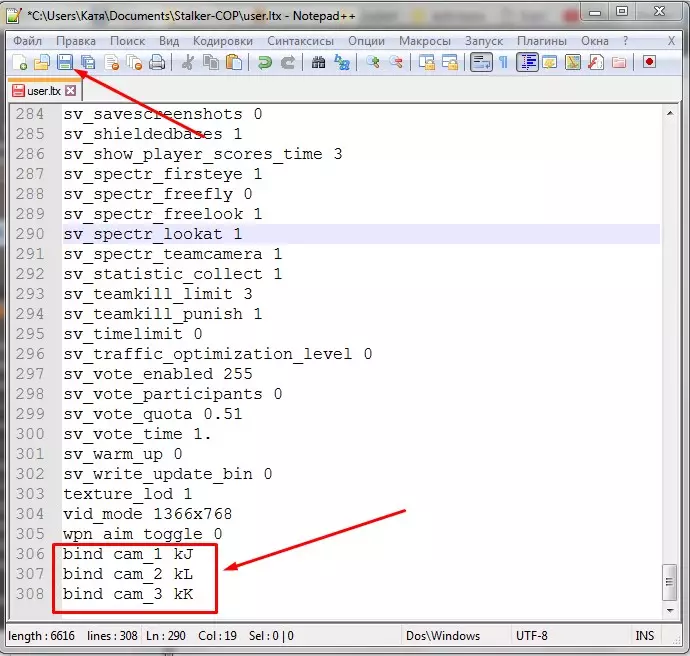
Task: Open the Опции menu
Action: click(366, 41)
